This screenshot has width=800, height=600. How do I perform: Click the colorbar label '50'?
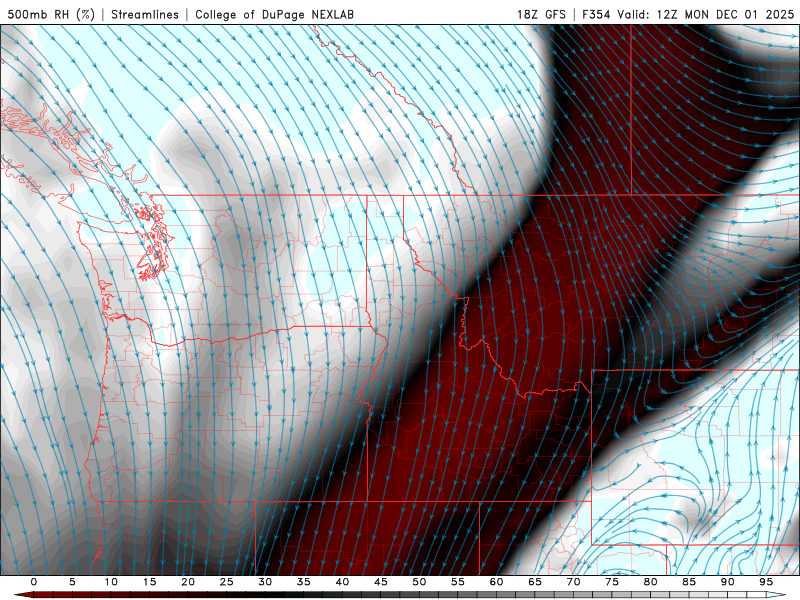[419, 582]
